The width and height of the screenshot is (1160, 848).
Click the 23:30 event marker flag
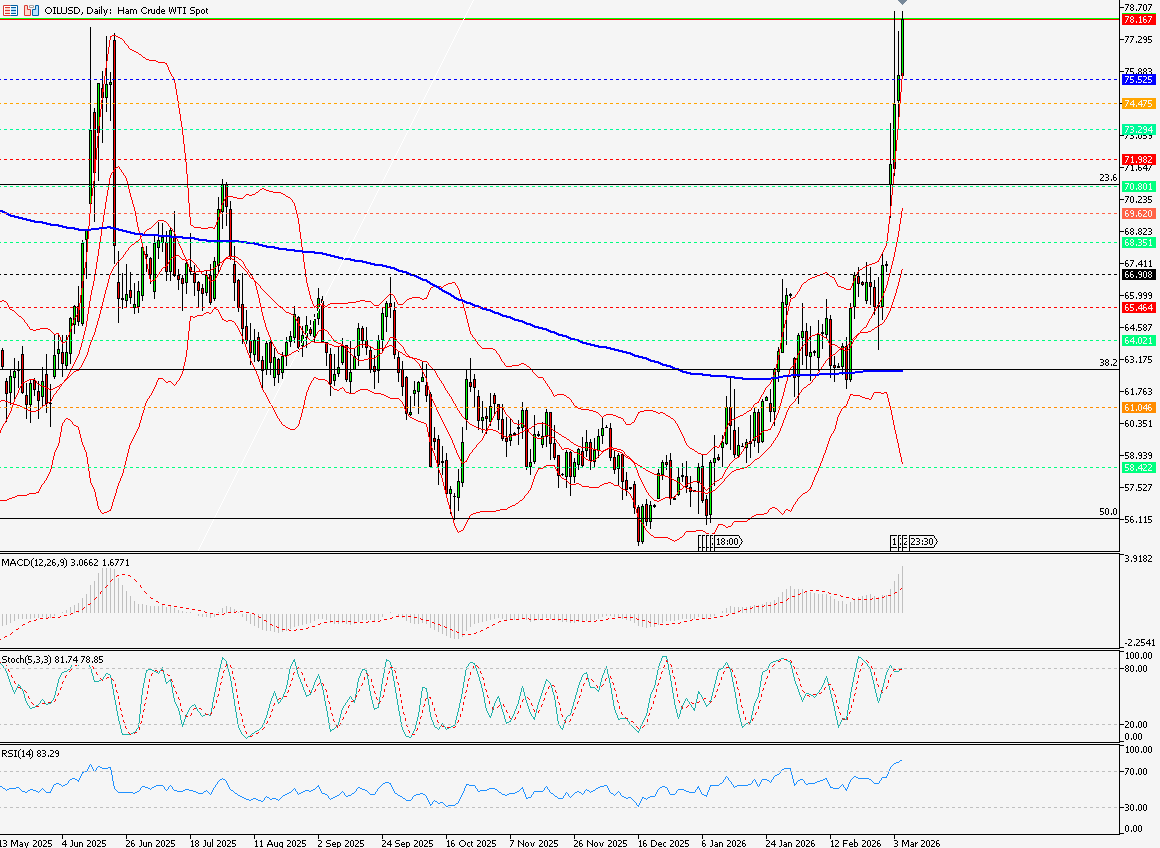920,541
